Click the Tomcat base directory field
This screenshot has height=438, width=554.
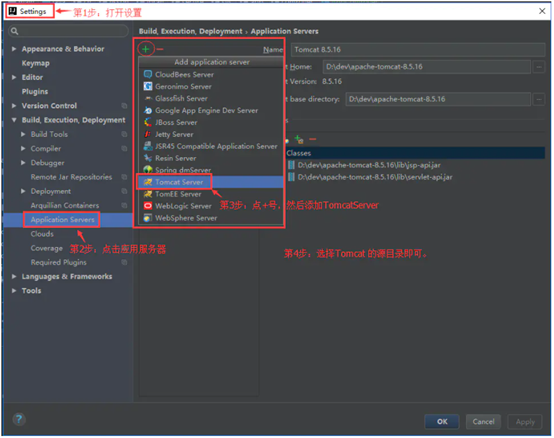pyautogui.click(x=438, y=99)
